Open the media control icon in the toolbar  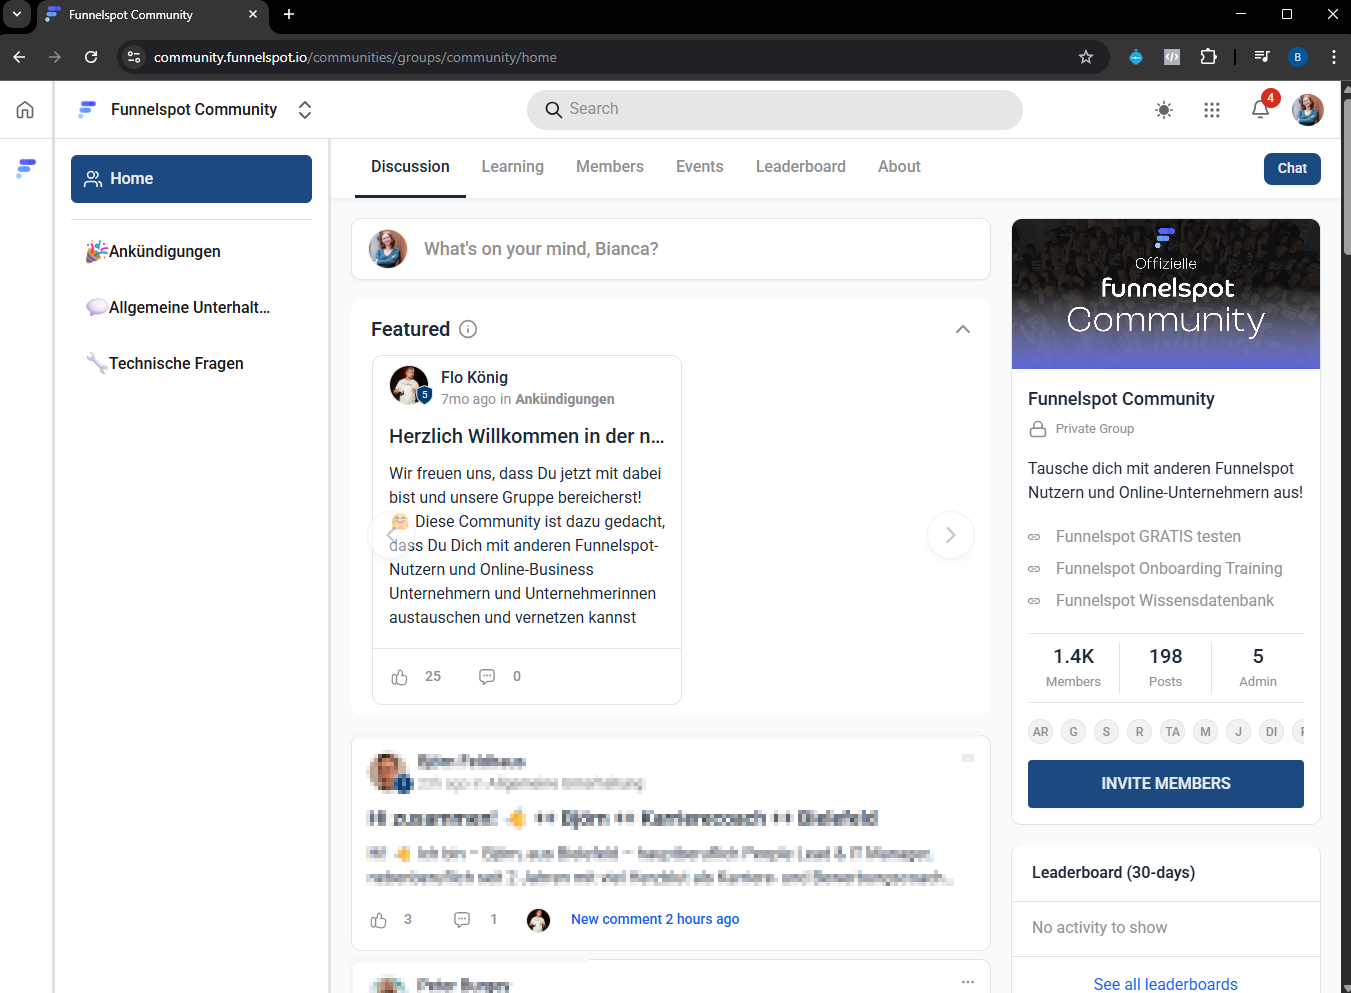click(1262, 57)
